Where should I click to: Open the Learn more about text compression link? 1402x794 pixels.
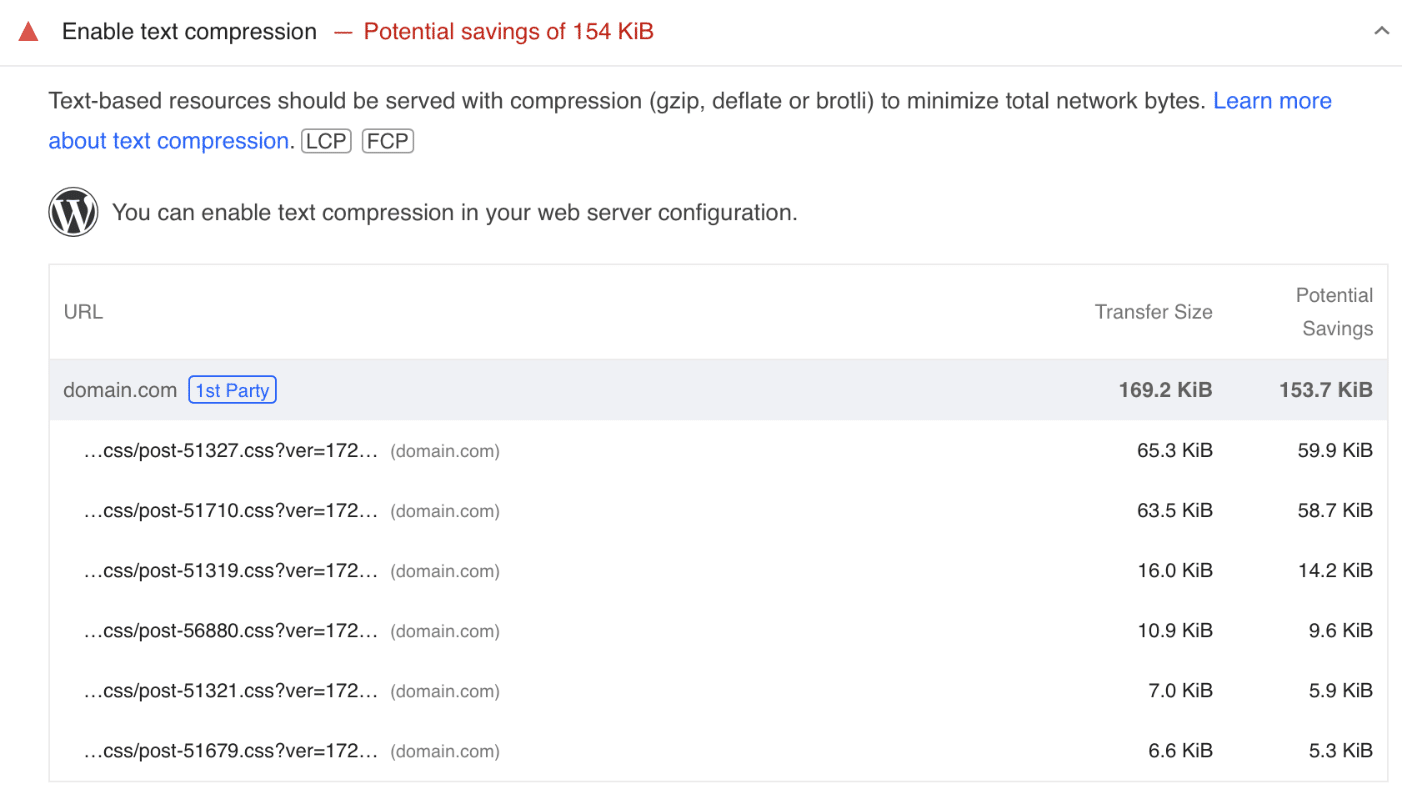click(x=1272, y=101)
